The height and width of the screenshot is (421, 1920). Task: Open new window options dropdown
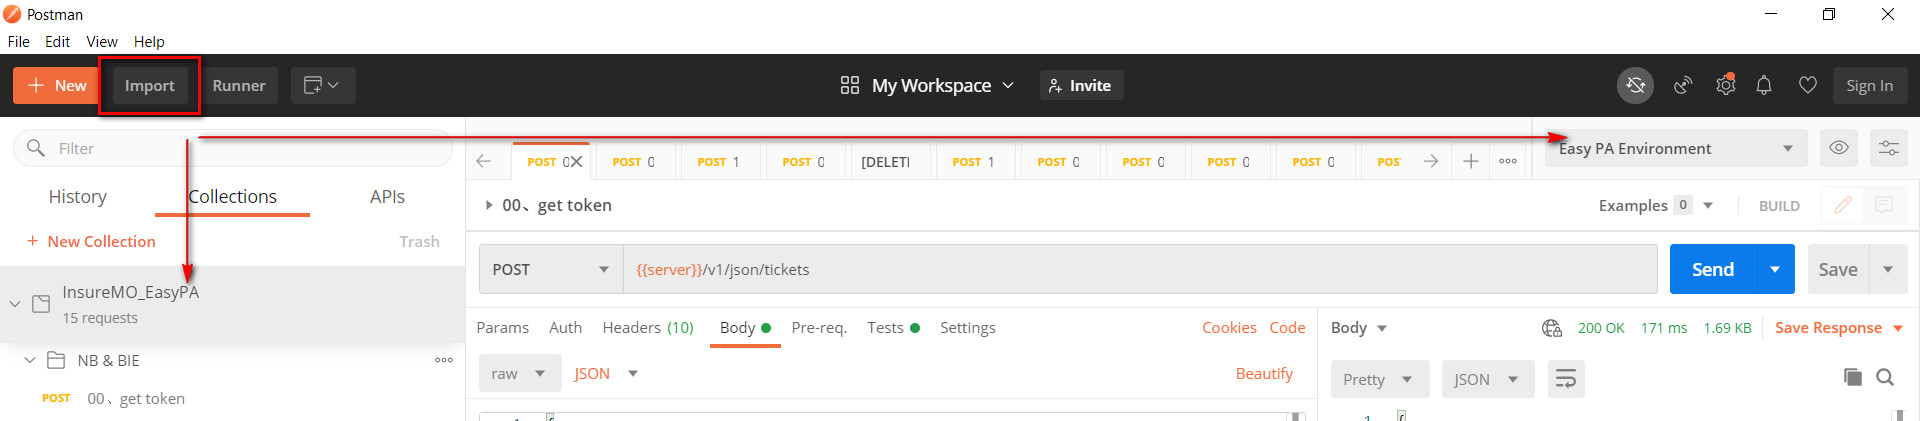tap(323, 86)
